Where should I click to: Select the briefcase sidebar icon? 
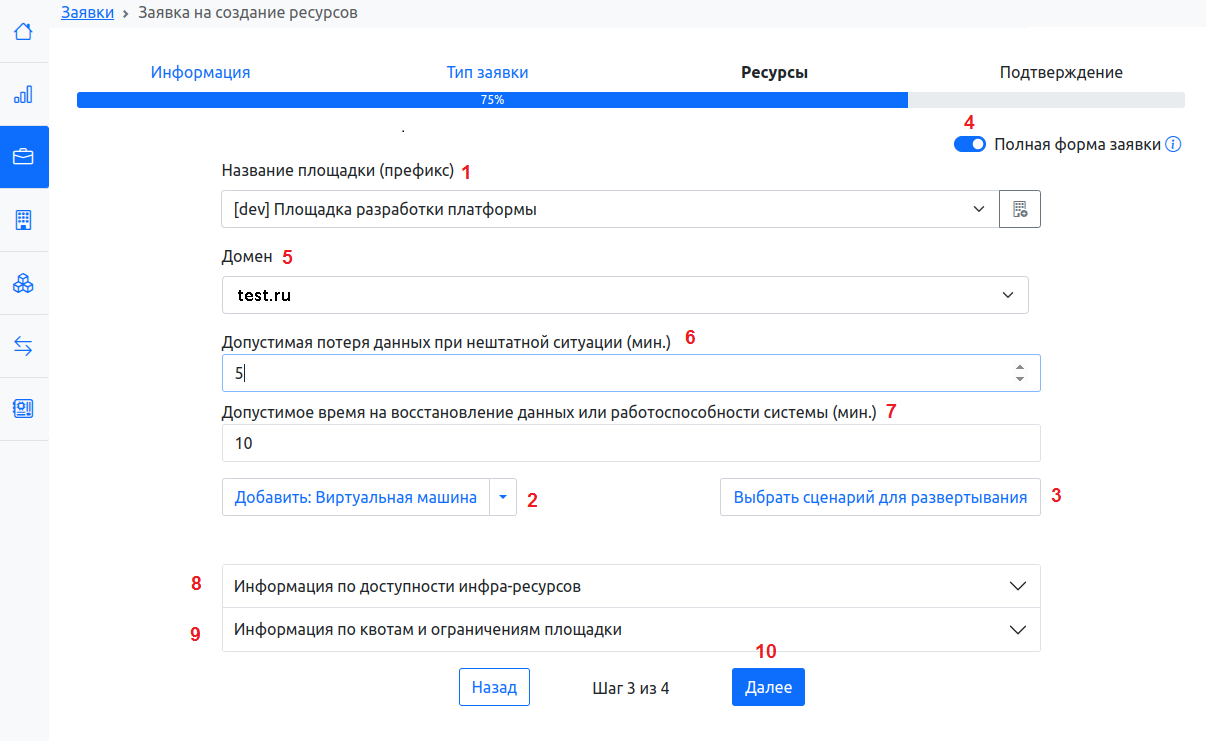[23, 157]
